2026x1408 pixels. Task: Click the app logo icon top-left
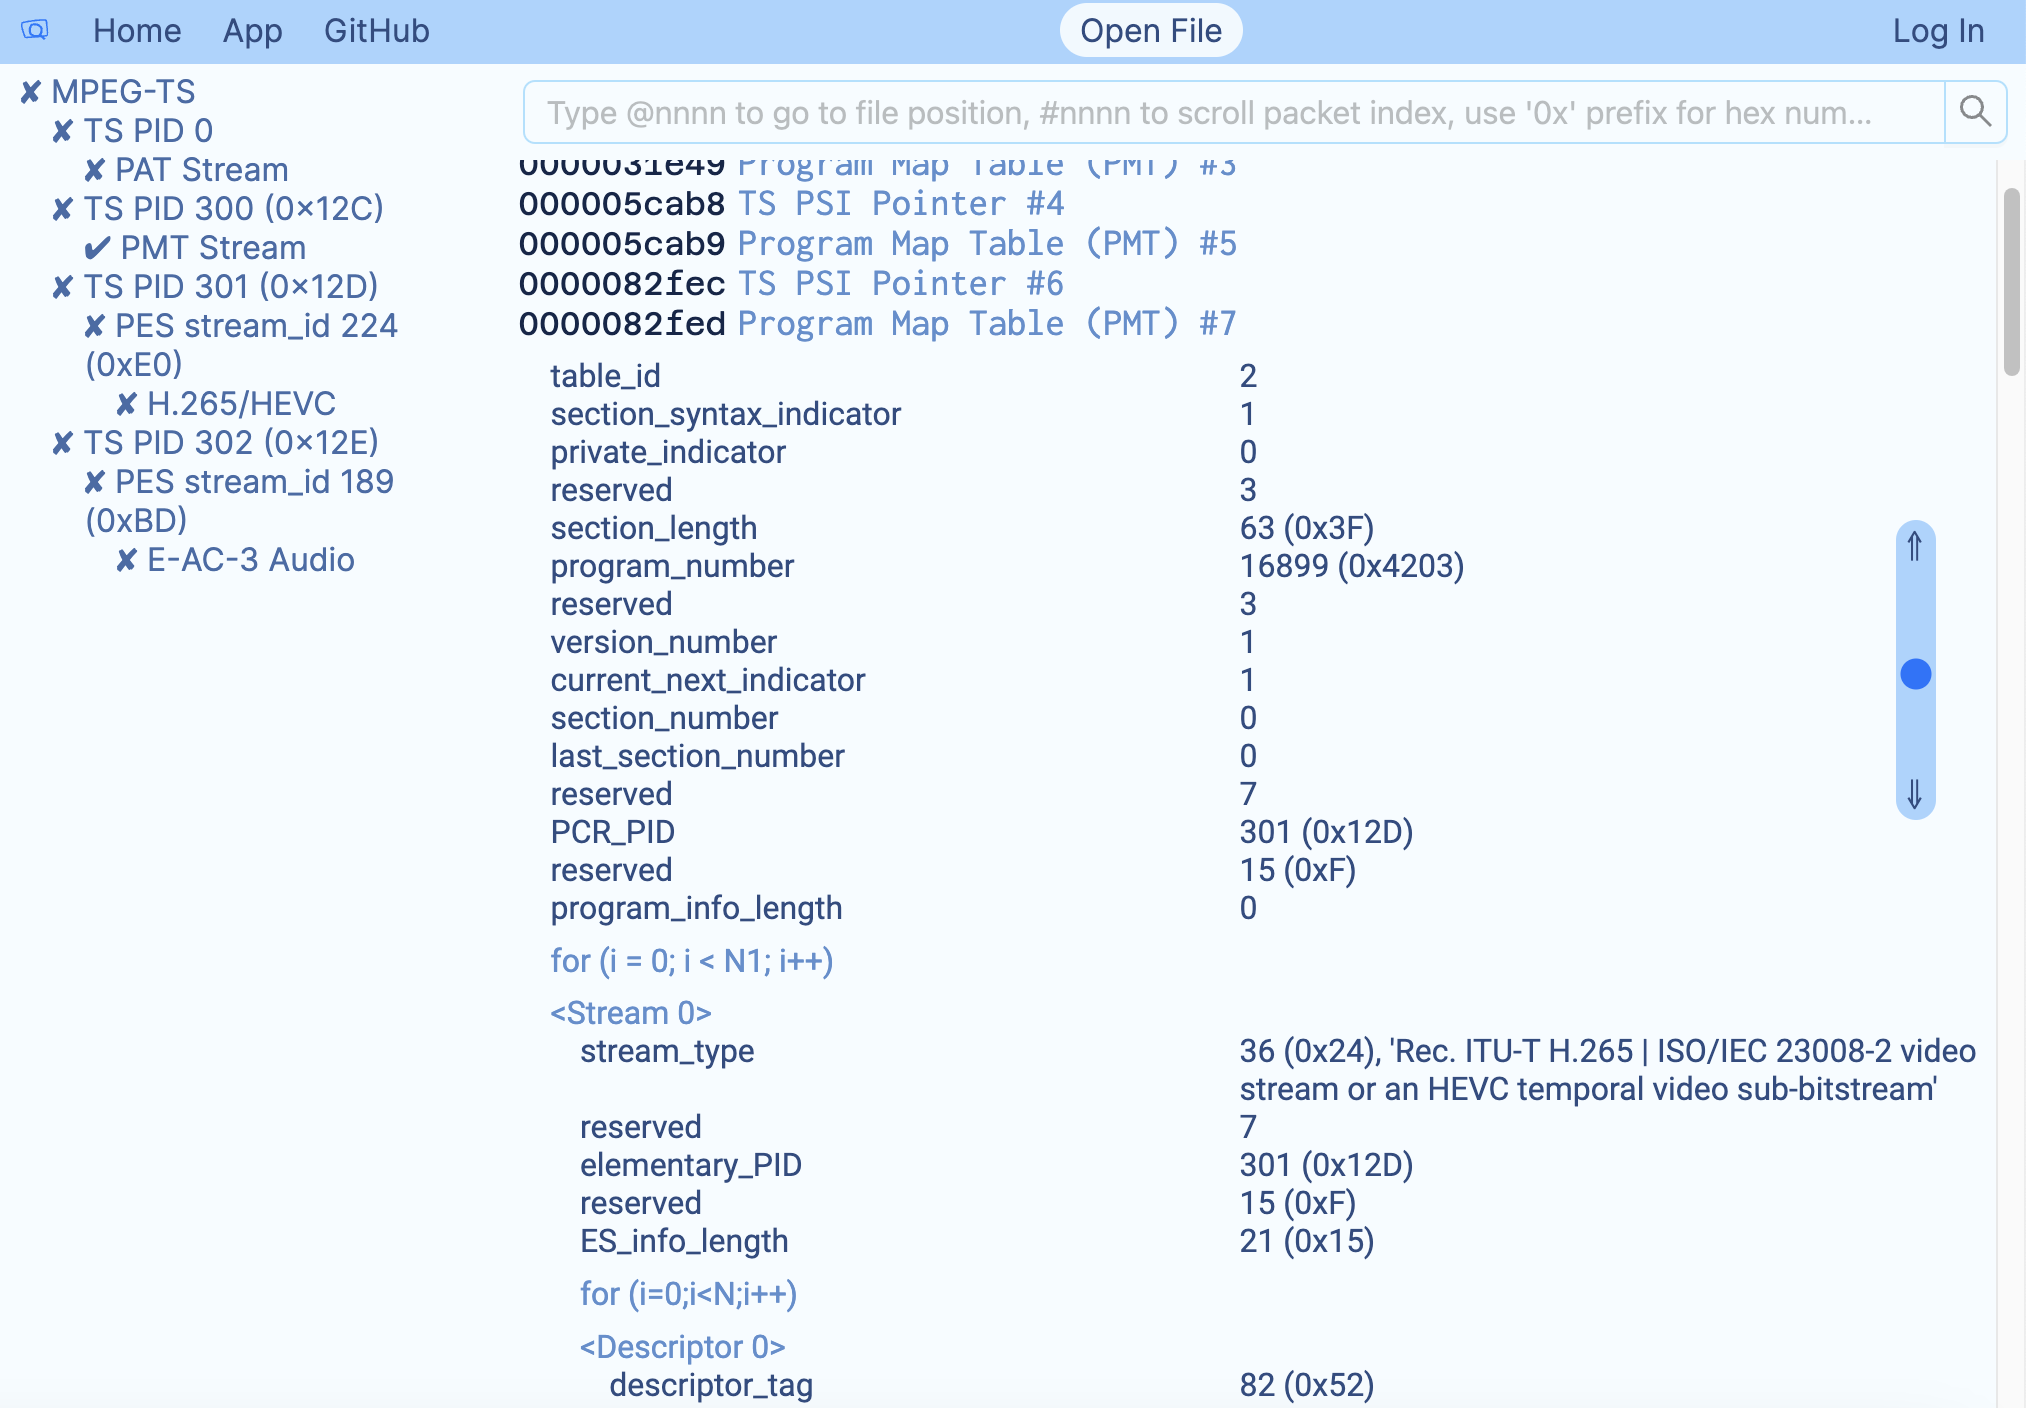click(33, 30)
